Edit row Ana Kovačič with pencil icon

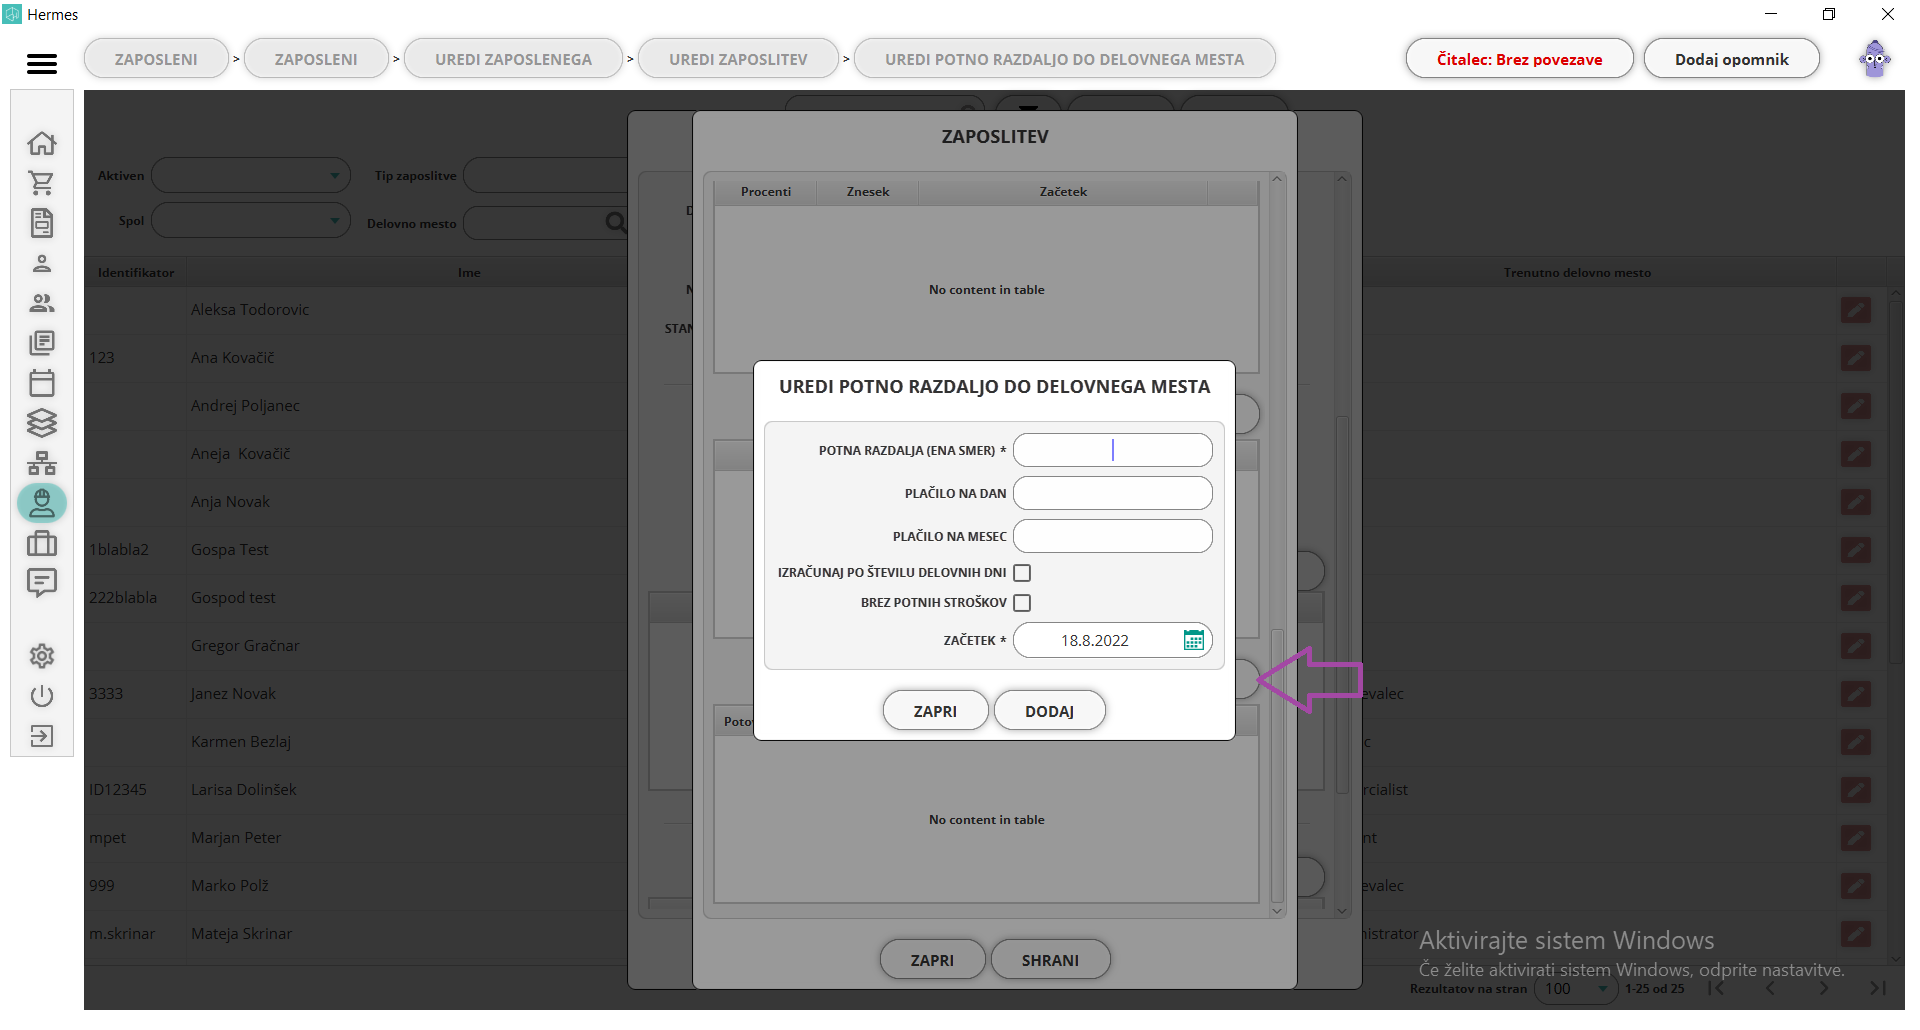(1856, 358)
